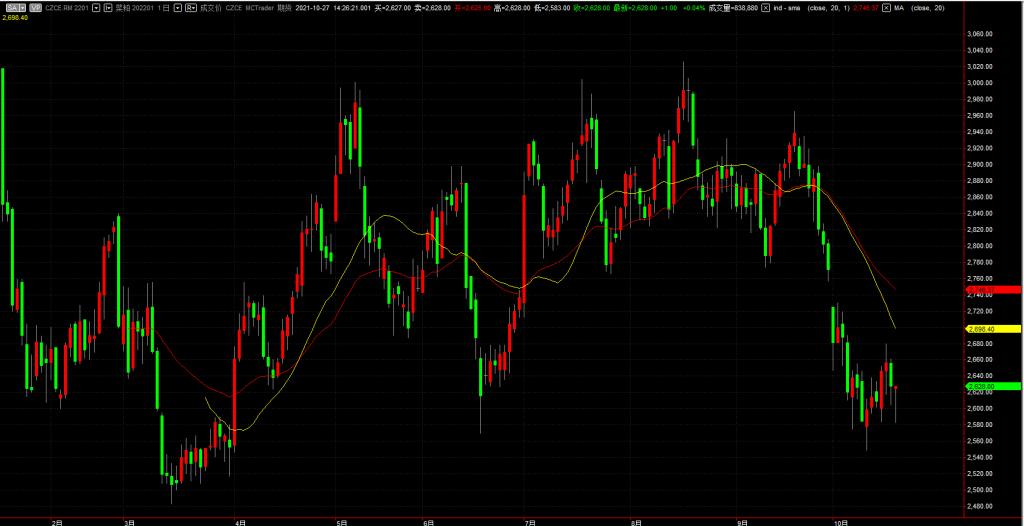
Task: Click the red 2,746.37 price tag on the axis
Action: click(993, 289)
